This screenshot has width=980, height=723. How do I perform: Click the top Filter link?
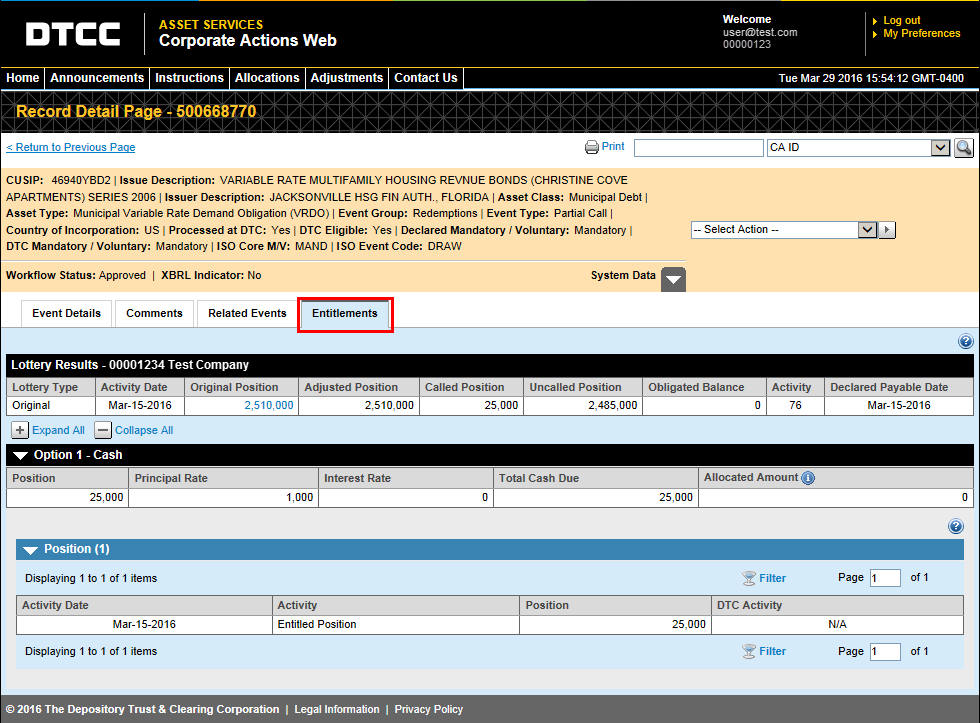pos(772,578)
